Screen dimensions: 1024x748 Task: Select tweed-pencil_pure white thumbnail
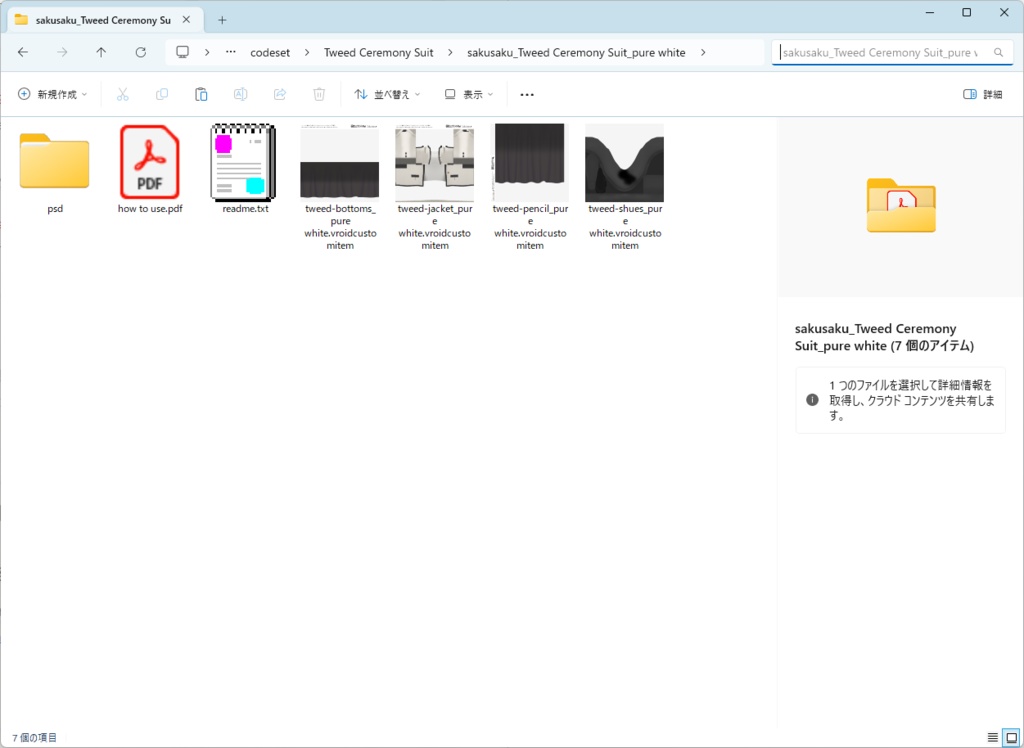pyautogui.click(x=530, y=162)
